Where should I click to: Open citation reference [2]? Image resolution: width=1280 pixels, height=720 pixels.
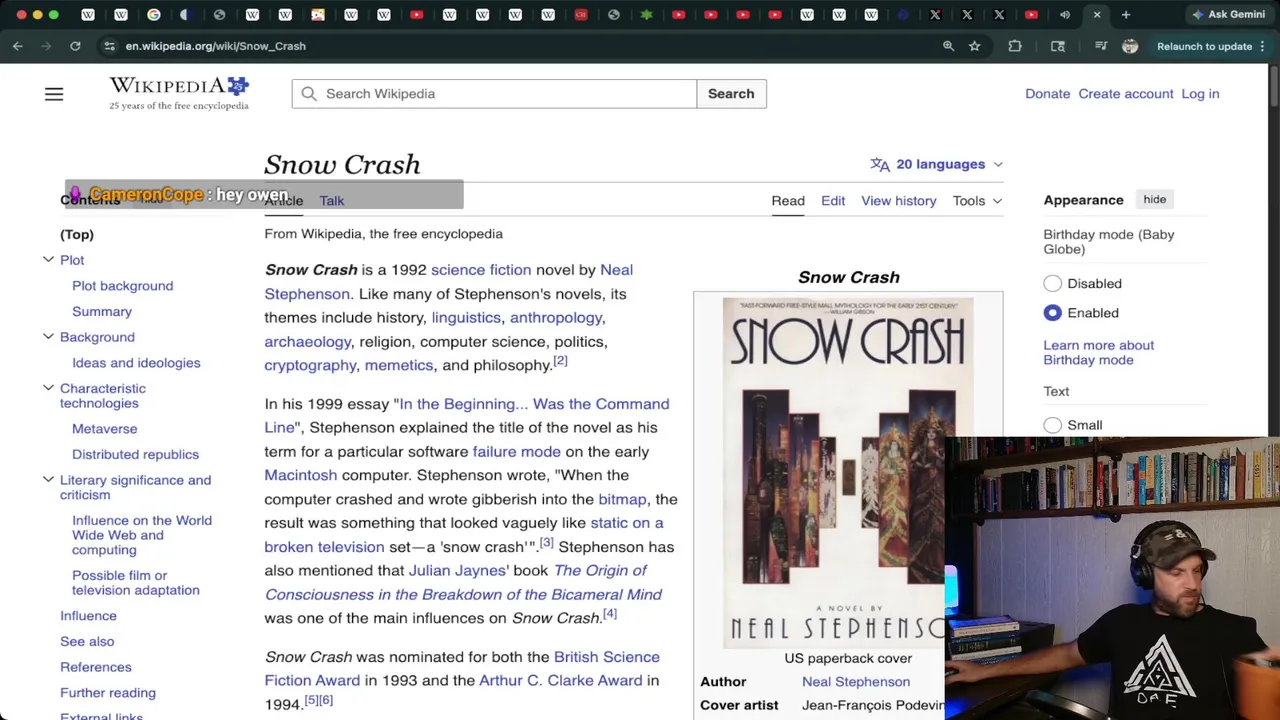[560, 361]
